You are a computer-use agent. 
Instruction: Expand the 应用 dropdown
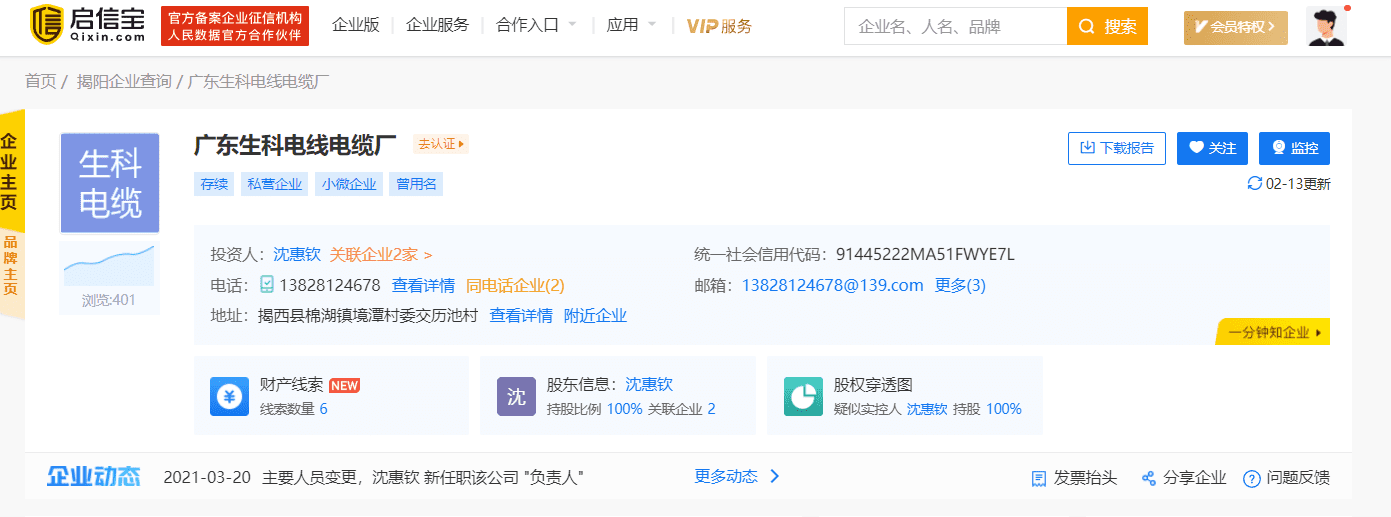pyautogui.click(x=632, y=25)
